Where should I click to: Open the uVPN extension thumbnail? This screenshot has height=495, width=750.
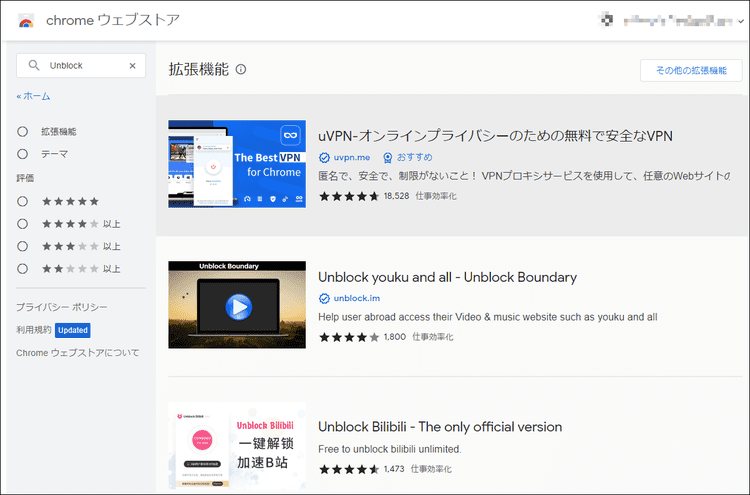coord(237,164)
